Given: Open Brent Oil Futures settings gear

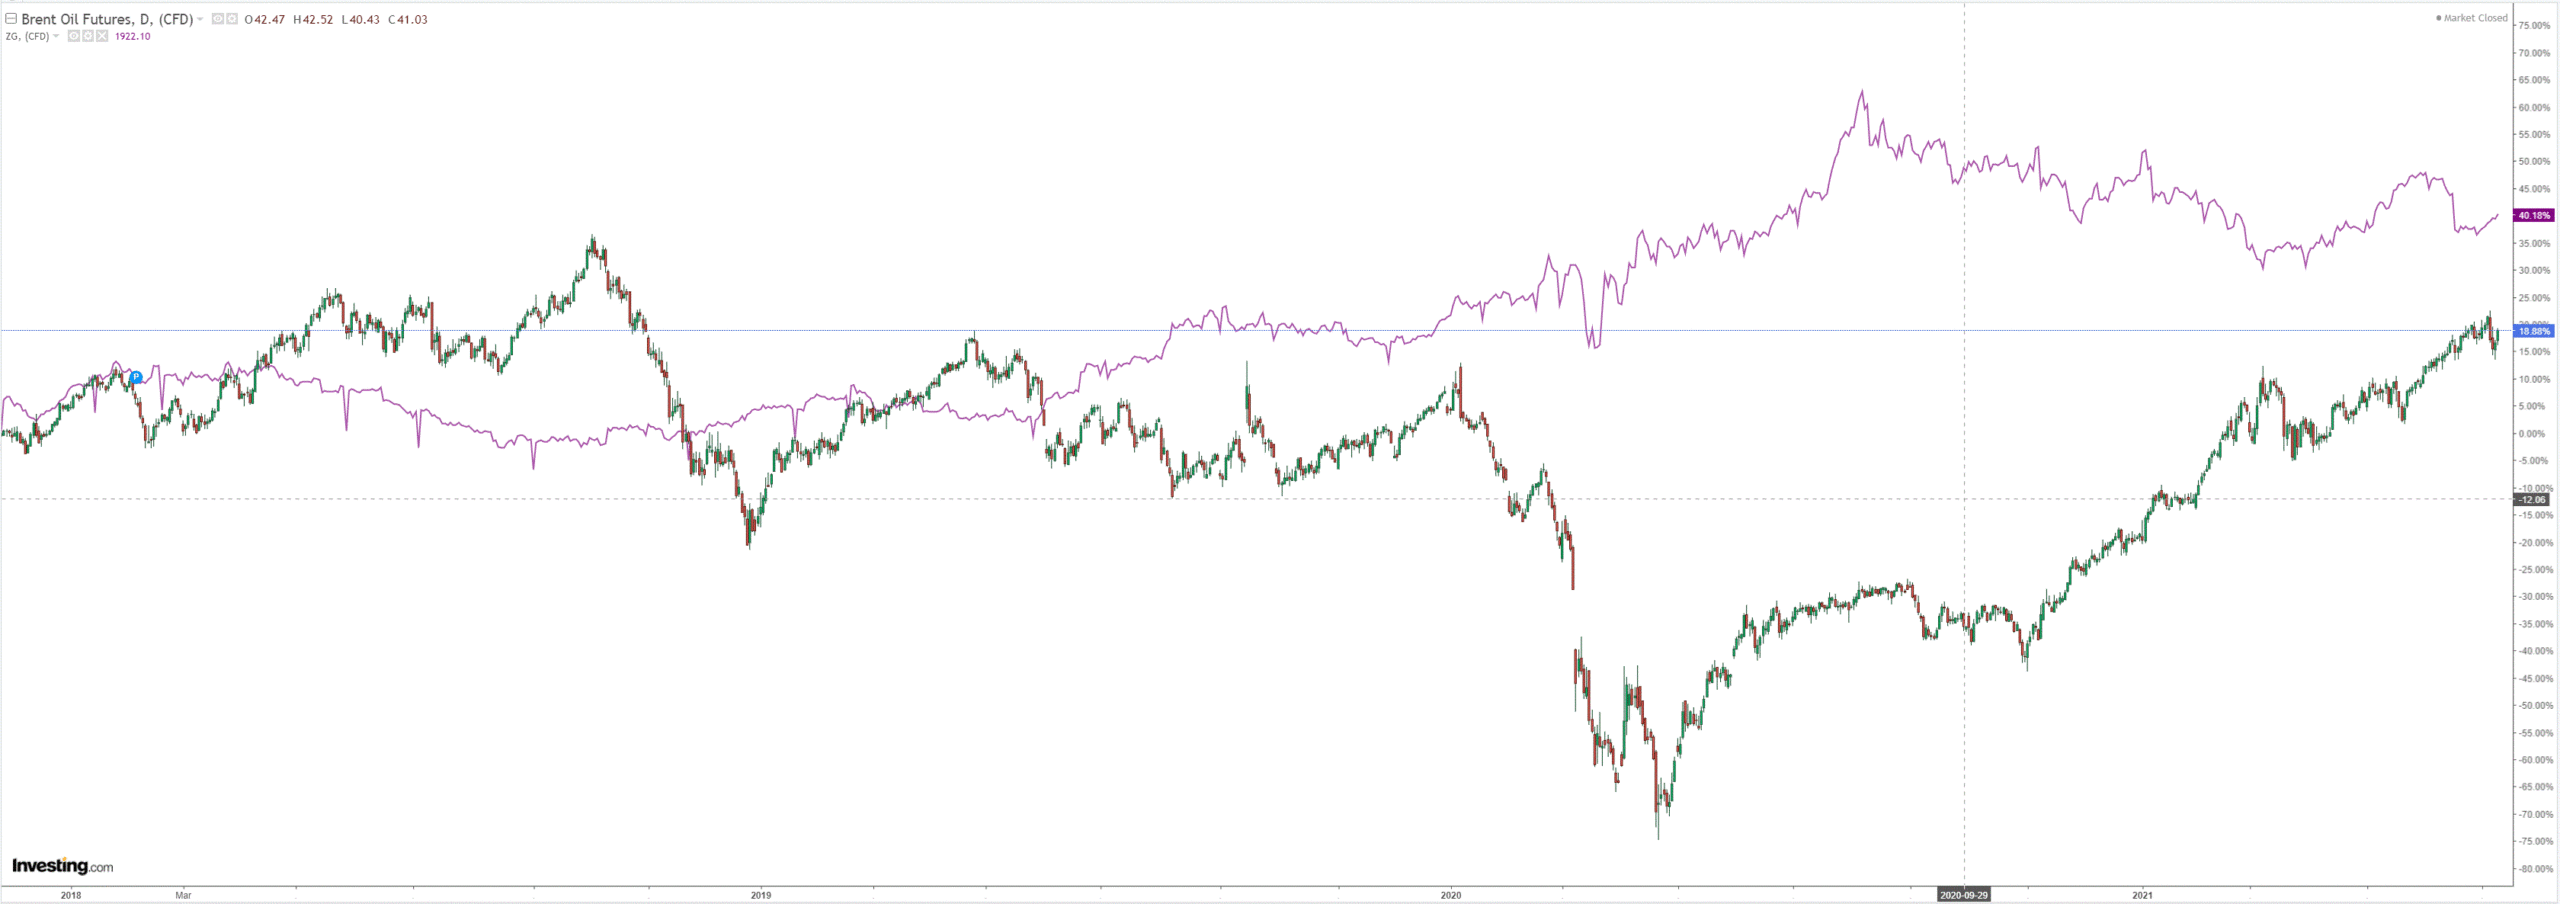Looking at the screenshot, I should [x=232, y=19].
